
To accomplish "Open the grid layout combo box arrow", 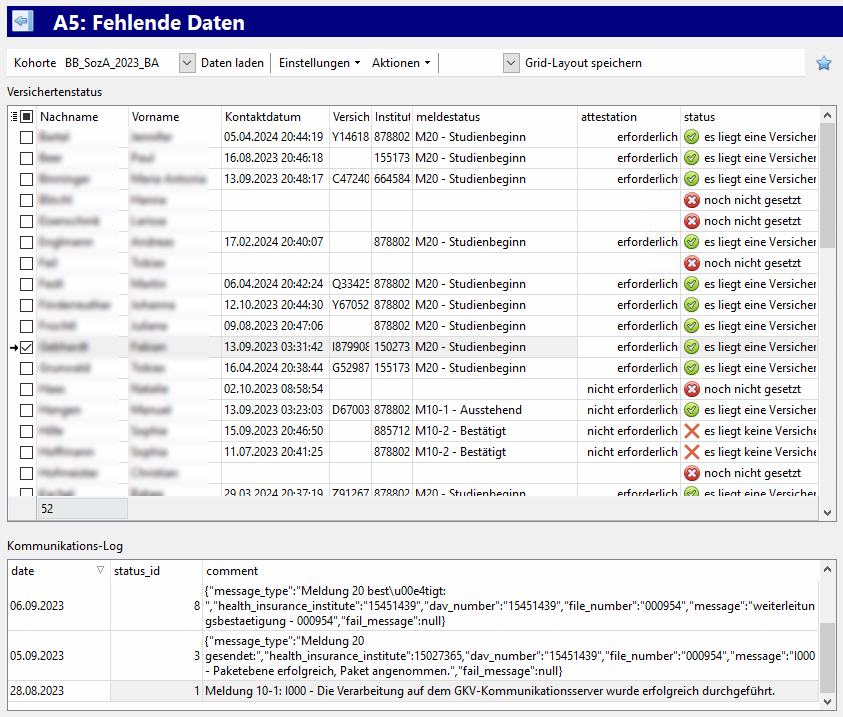I will (511, 63).
